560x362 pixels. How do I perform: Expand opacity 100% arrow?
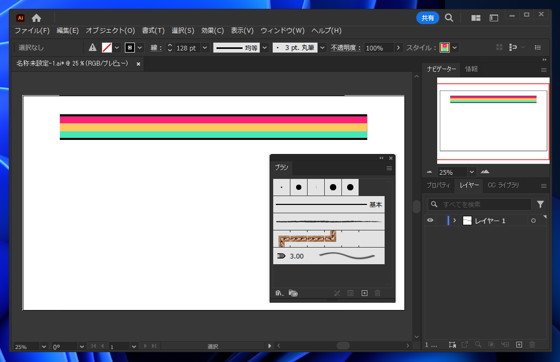tap(398, 47)
